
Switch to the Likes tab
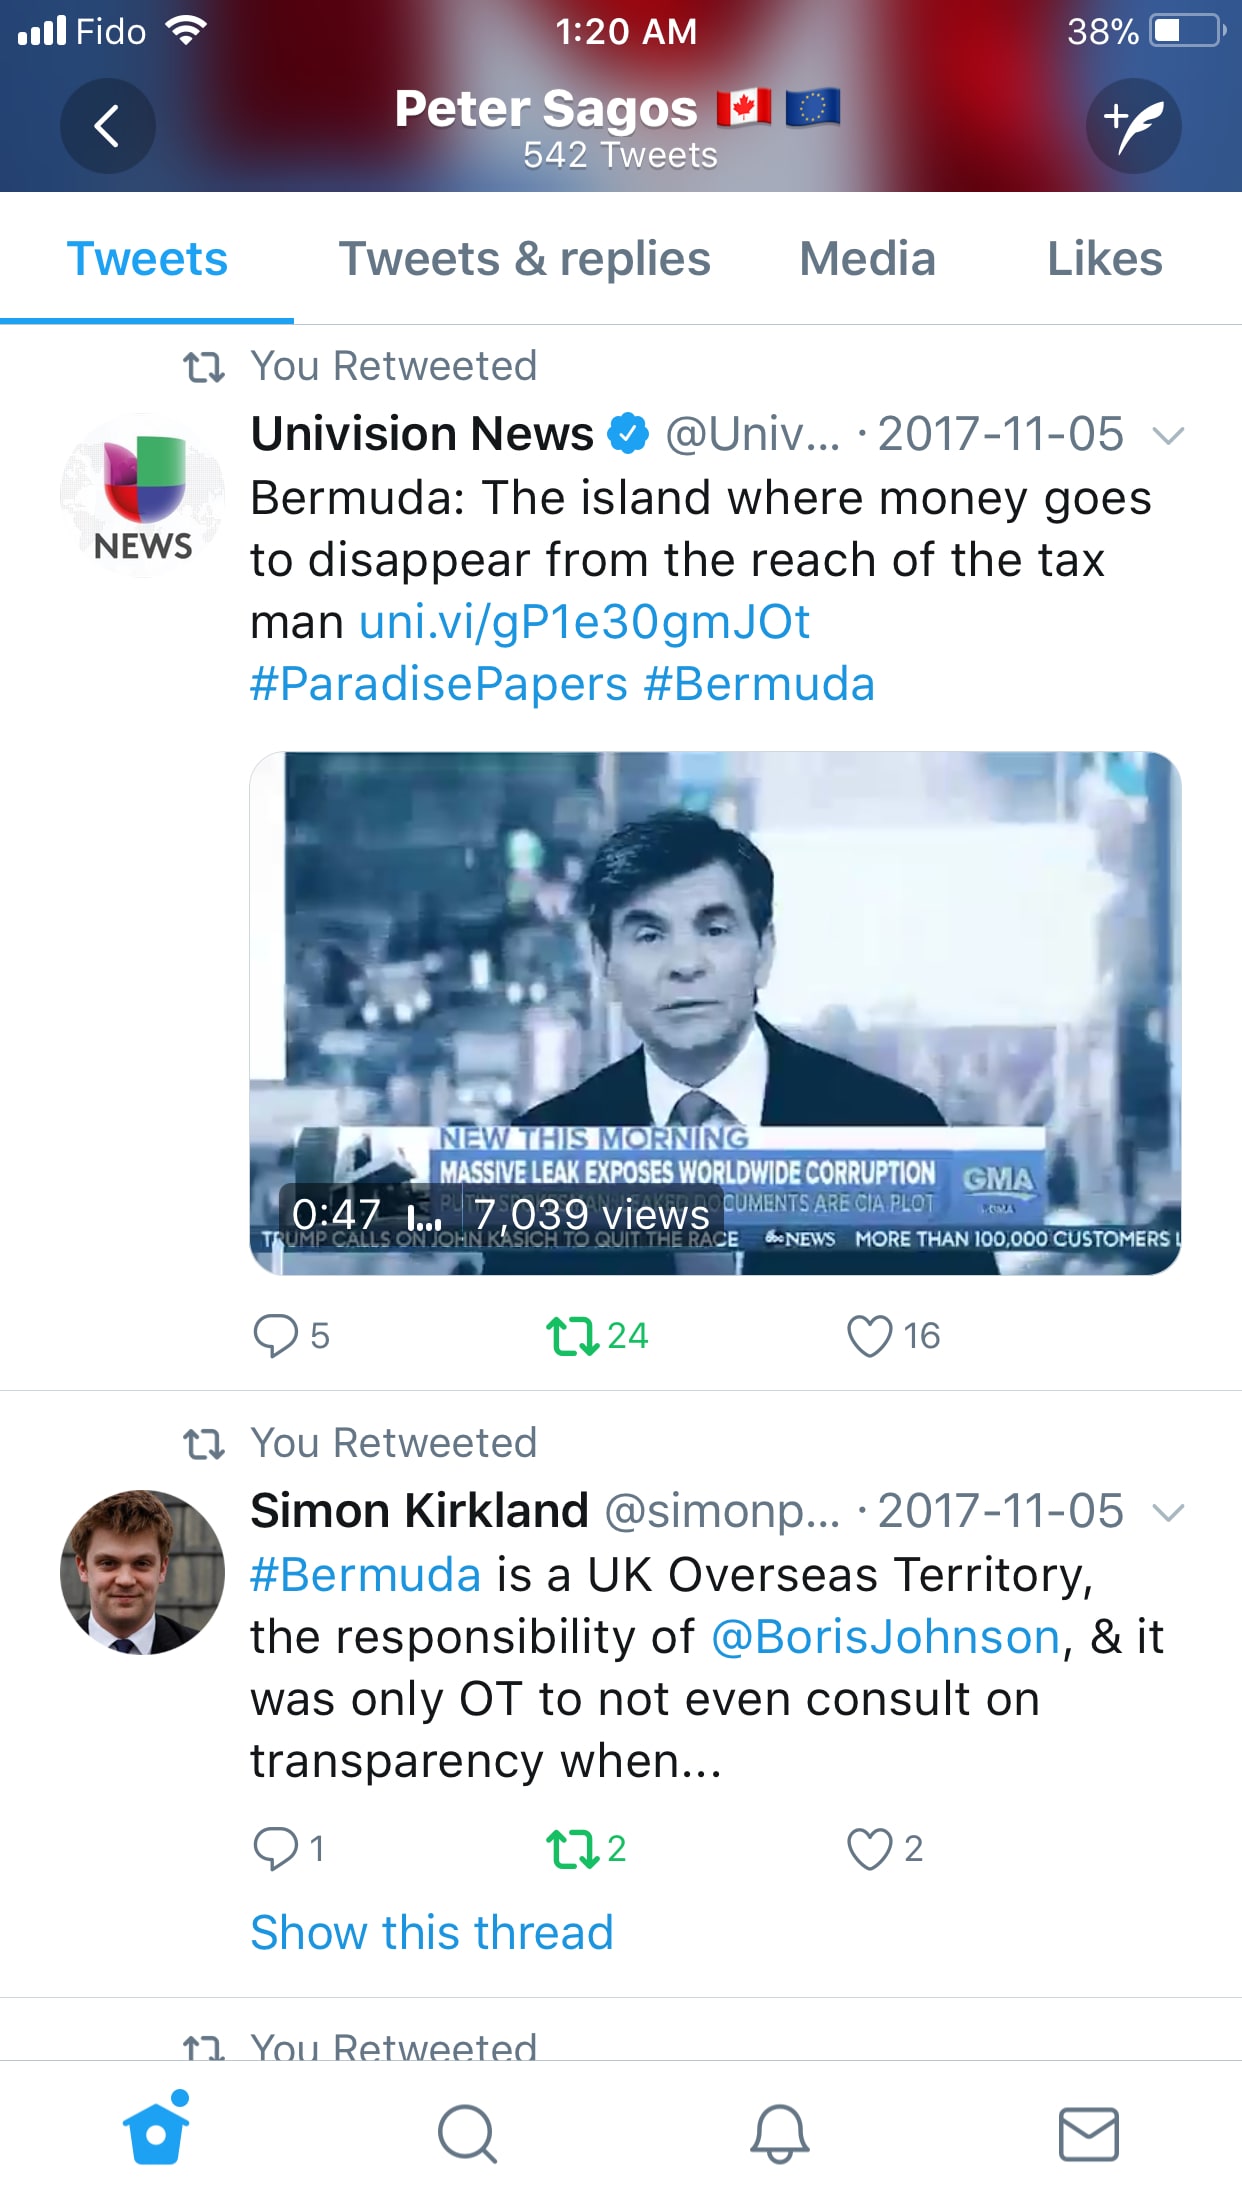[x=1104, y=259]
